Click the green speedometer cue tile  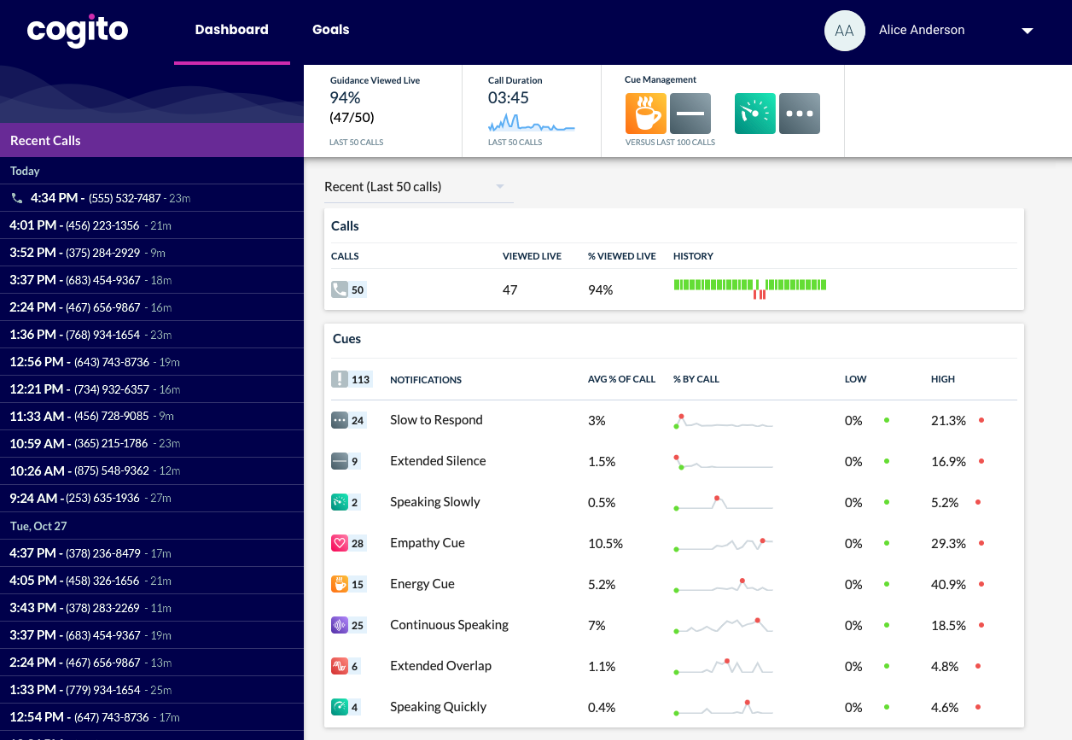[x=755, y=113]
